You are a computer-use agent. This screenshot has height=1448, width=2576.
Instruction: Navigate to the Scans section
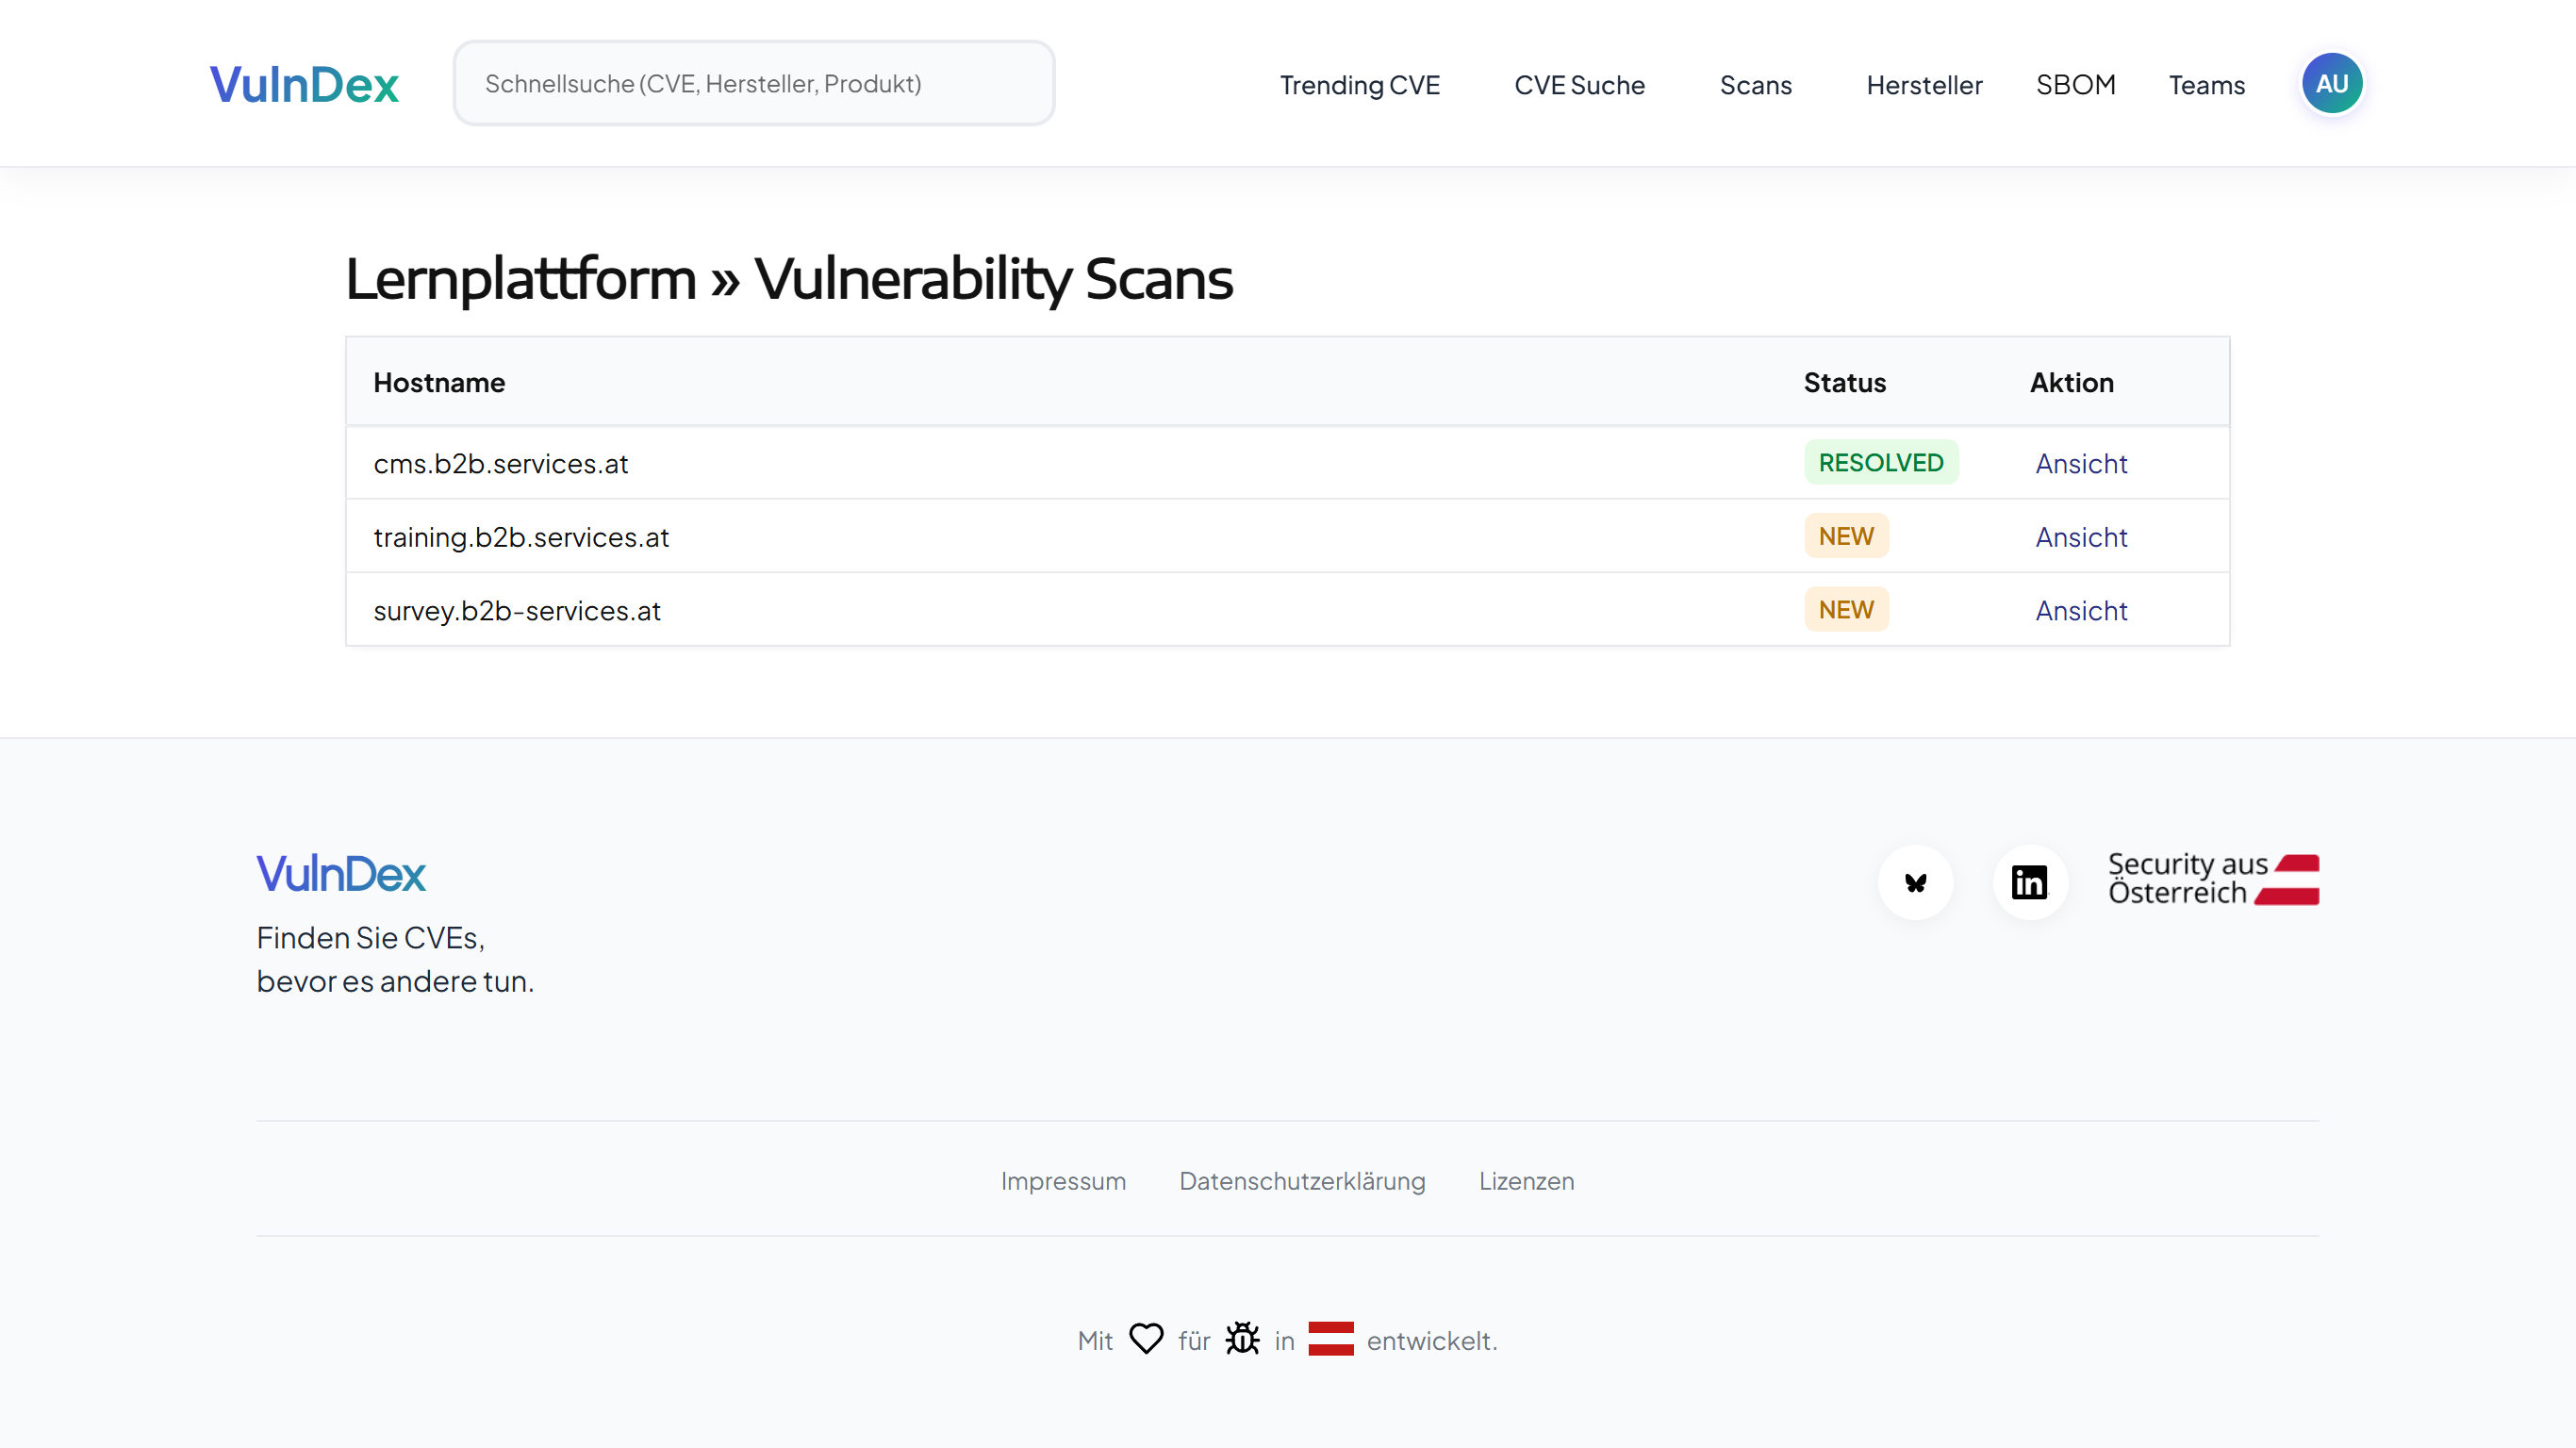point(1755,85)
